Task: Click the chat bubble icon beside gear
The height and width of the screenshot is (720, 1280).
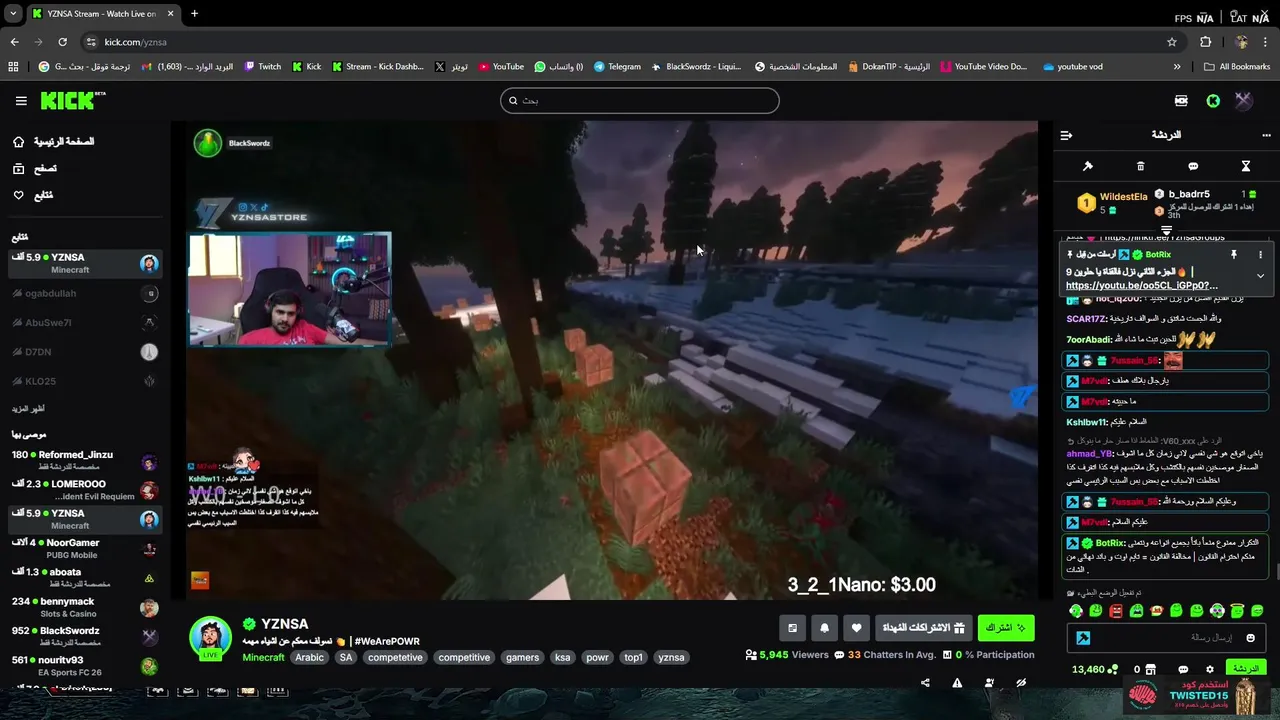Action: [1183, 669]
